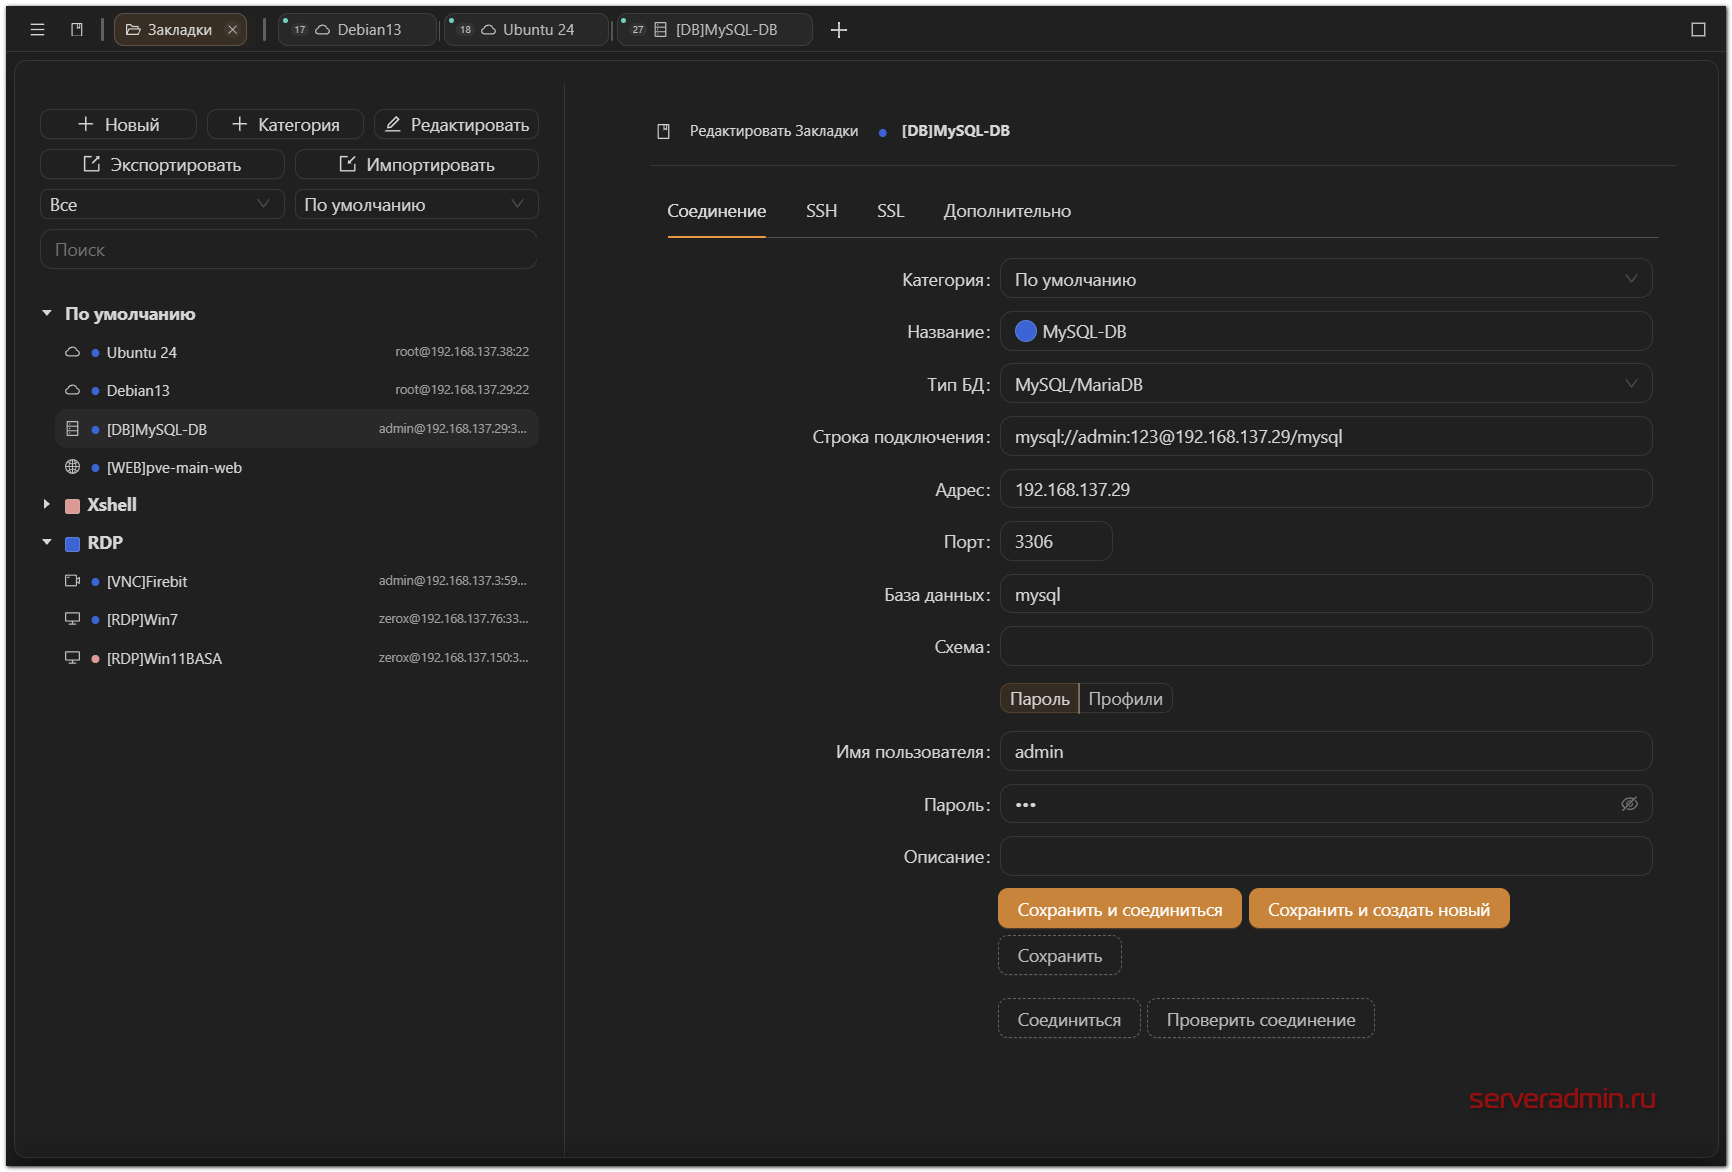Click the Адрес input field
The image size is (1732, 1172).
[1326, 489]
